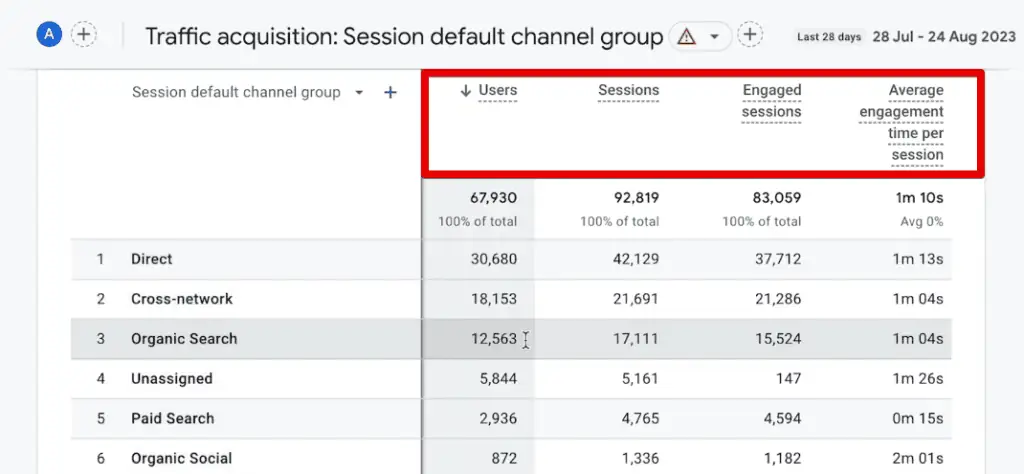
Task: Select the Paid Search channel row
Action: tap(511, 419)
